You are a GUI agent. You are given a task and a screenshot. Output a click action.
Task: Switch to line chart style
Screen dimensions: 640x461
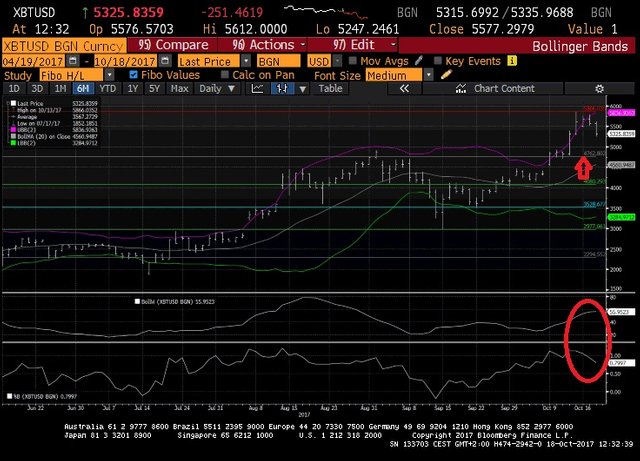pos(258,89)
